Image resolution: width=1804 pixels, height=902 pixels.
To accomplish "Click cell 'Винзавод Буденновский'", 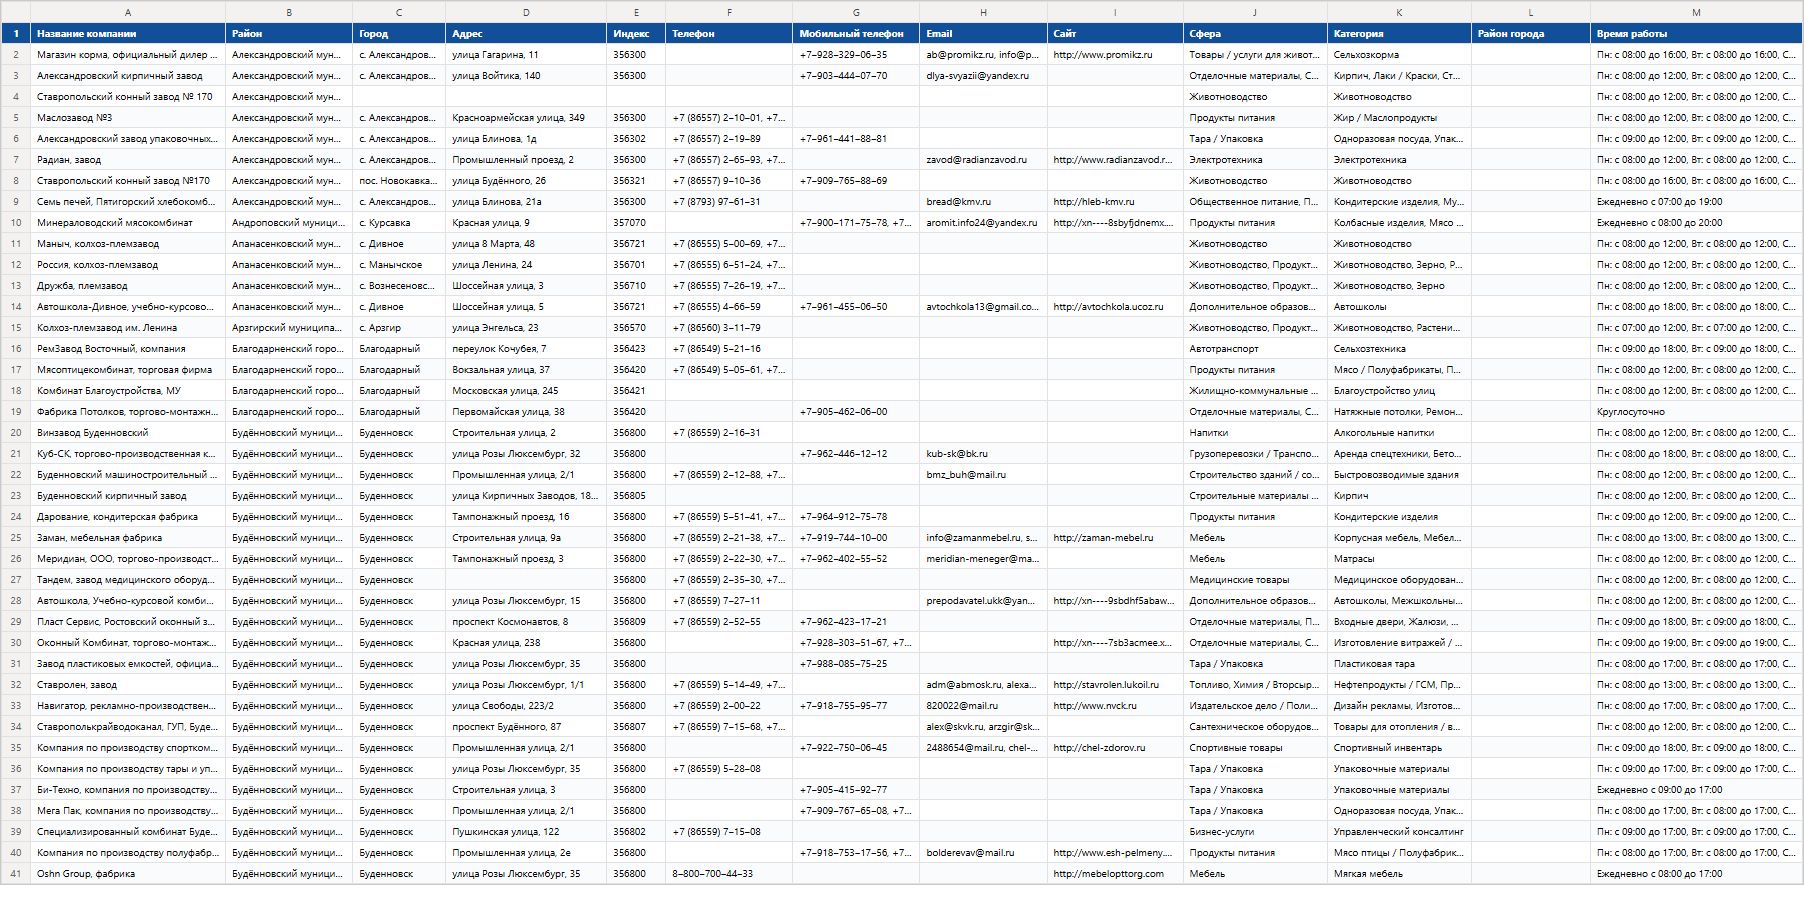I will pyautogui.click(x=128, y=432).
